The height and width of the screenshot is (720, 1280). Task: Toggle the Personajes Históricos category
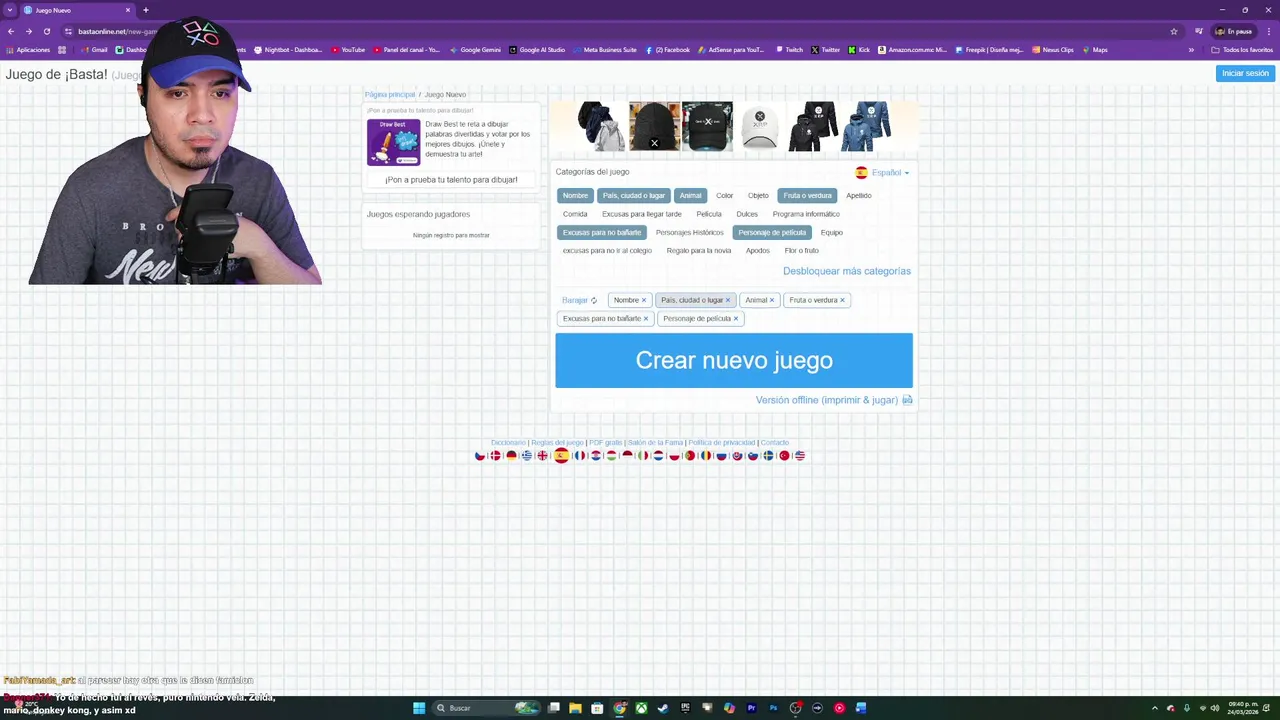(689, 232)
